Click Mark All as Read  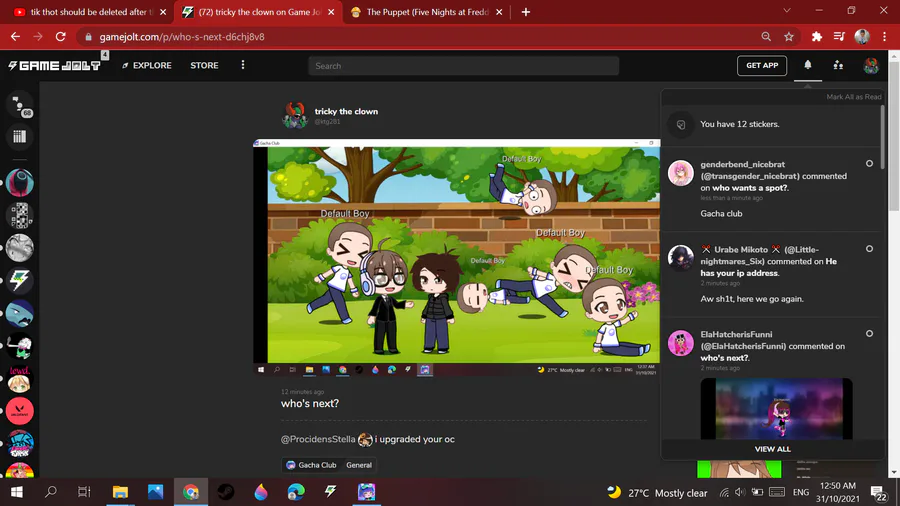click(x=854, y=97)
